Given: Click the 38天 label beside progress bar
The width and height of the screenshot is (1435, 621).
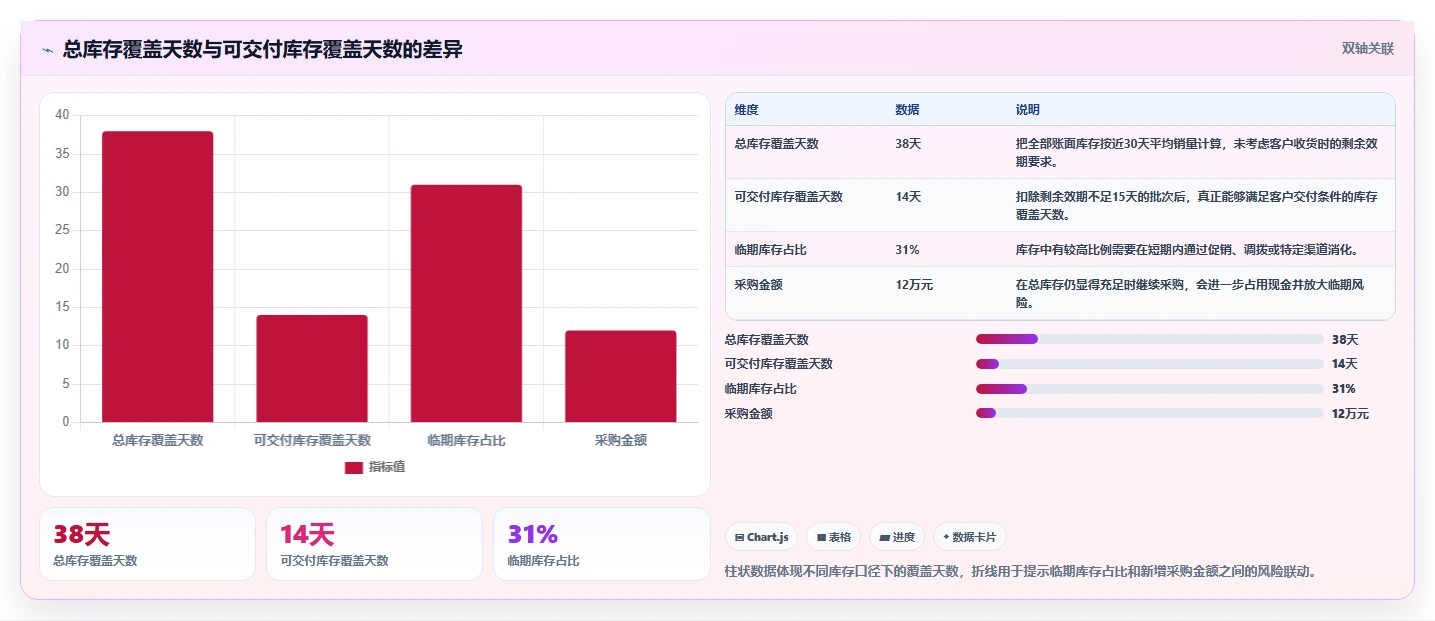Looking at the screenshot, I should coord(1345,340).
